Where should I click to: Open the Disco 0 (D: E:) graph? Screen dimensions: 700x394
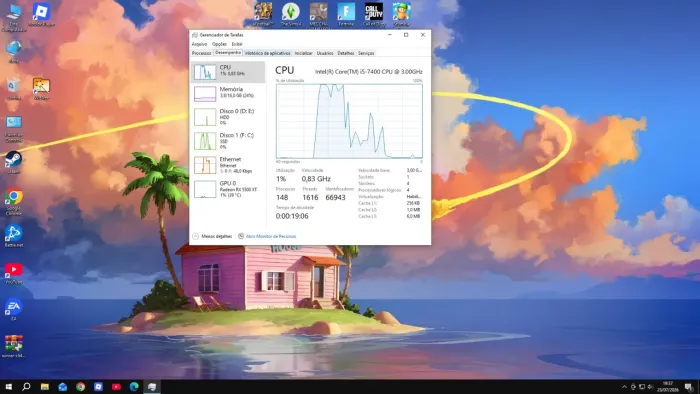tap(228, 117)
